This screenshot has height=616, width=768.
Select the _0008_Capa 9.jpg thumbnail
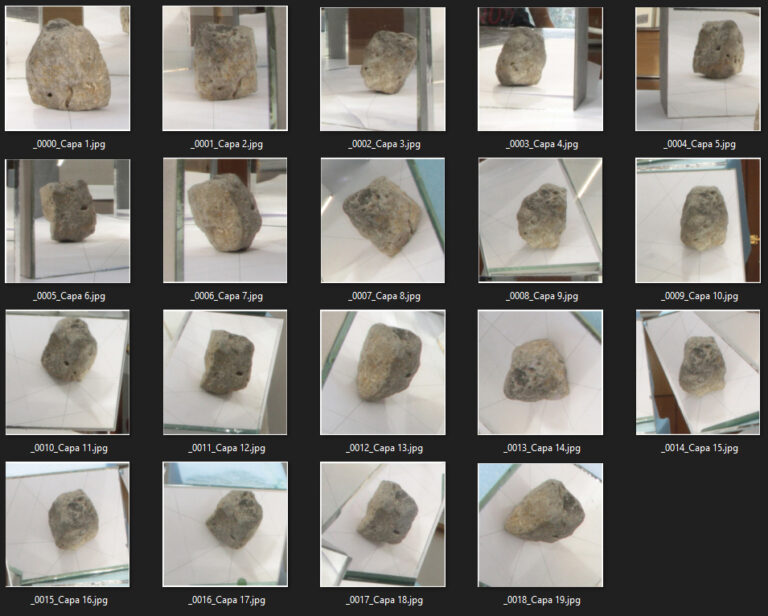541,220
